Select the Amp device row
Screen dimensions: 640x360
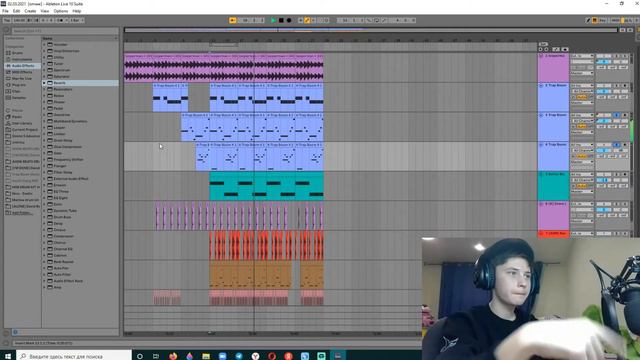(80, 287)
